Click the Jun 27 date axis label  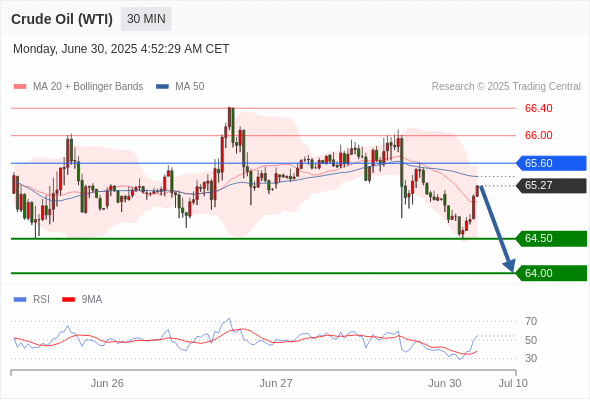(x=276, y=383)
